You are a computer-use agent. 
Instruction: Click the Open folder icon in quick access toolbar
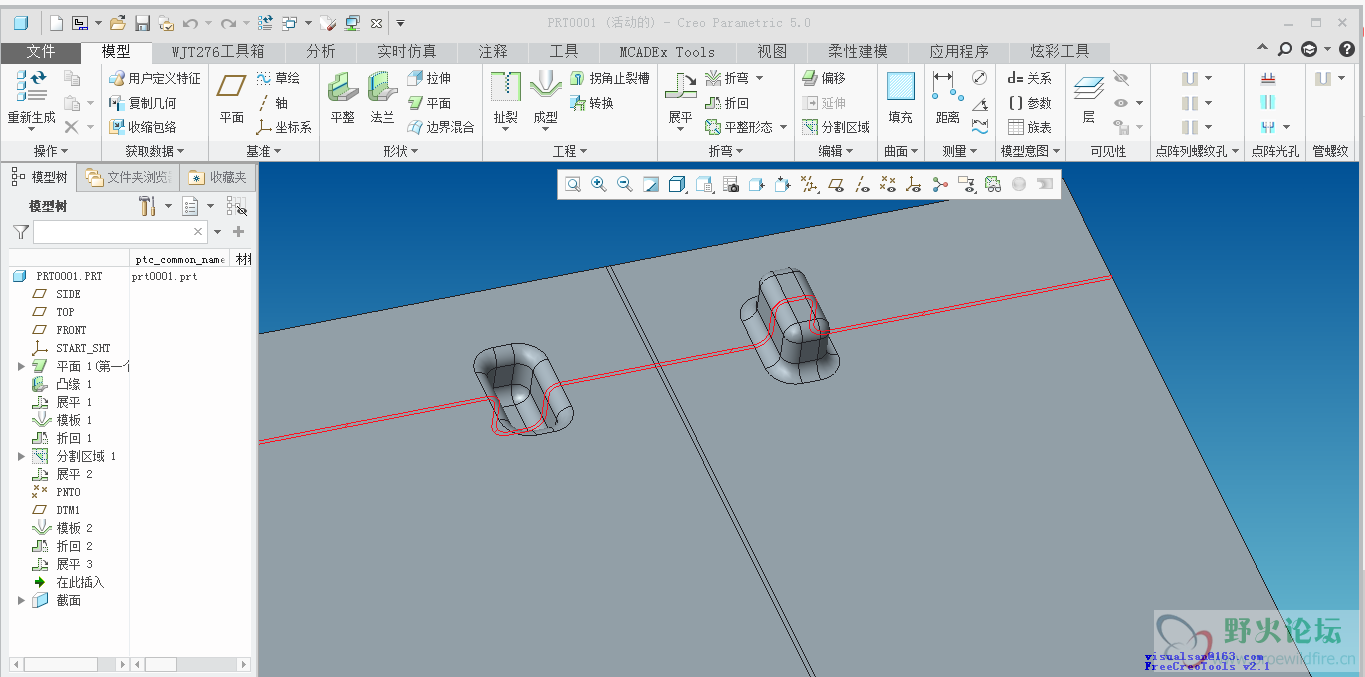click(x=118, y=22)
